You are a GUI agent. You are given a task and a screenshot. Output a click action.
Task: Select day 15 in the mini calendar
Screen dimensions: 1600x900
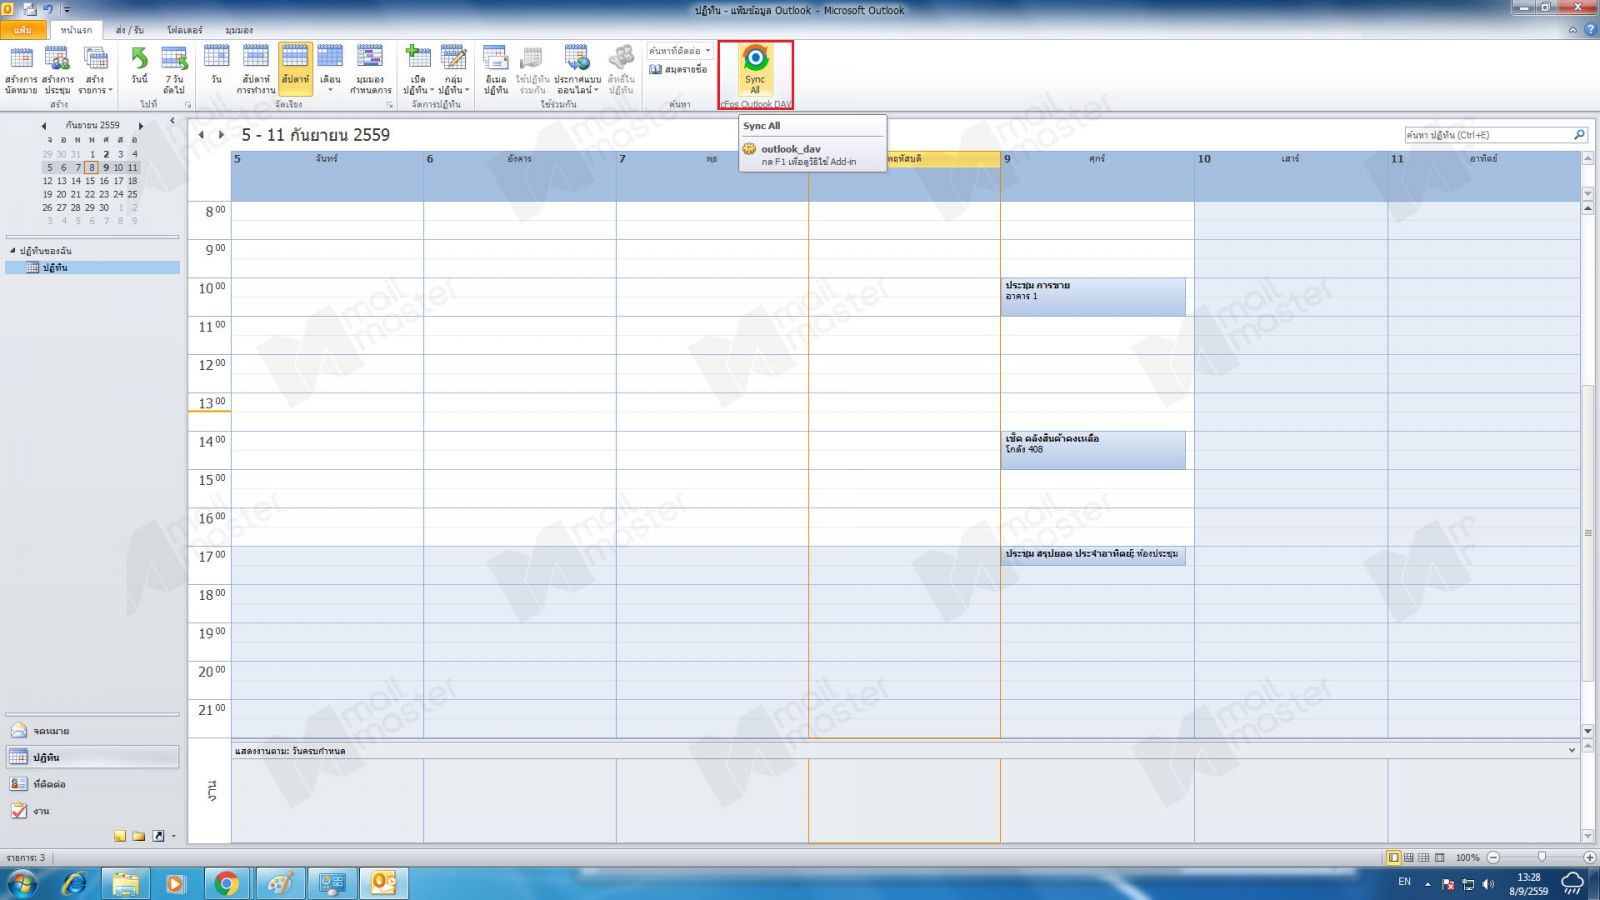coord(90,181)
